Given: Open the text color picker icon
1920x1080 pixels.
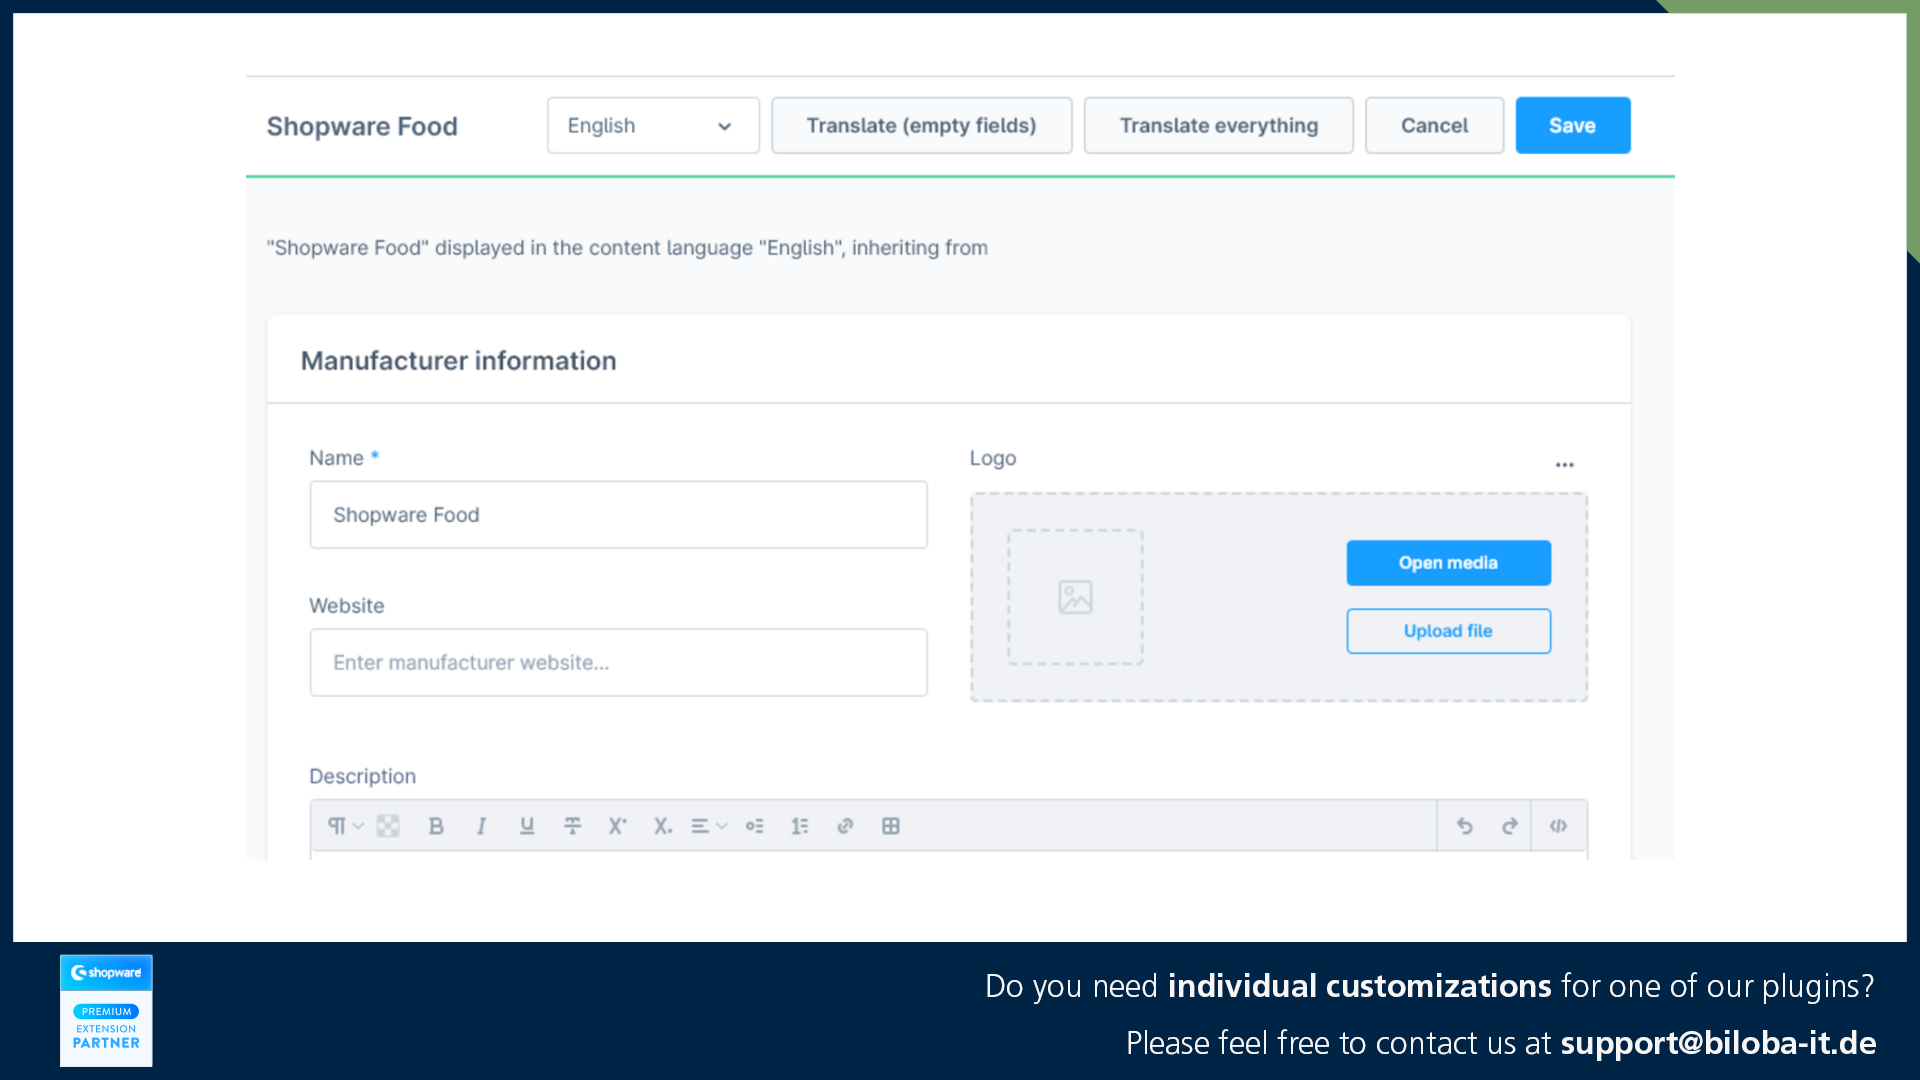Looking at the screenshot, I should pyautogui.click(x=388, y=826).
